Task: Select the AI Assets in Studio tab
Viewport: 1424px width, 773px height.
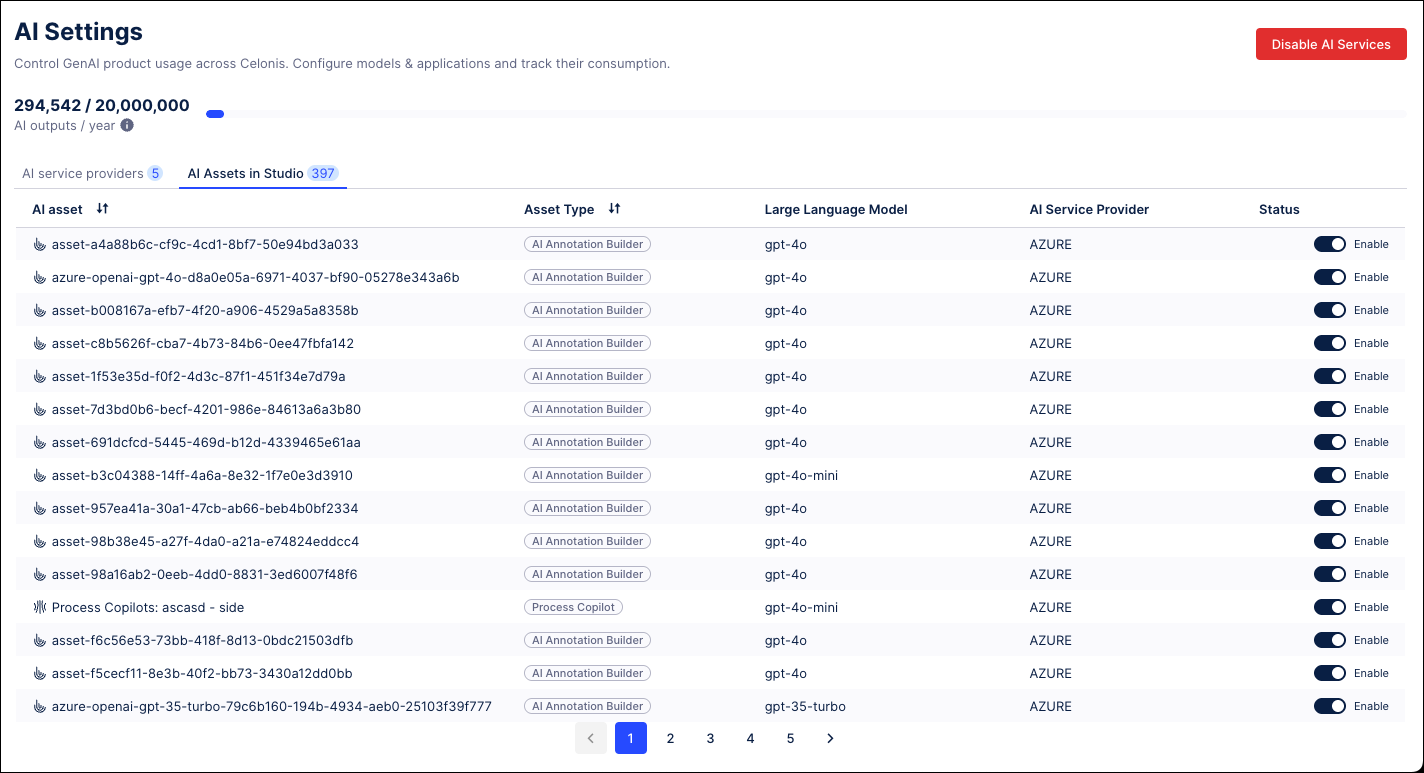Action: coord(262,173)
